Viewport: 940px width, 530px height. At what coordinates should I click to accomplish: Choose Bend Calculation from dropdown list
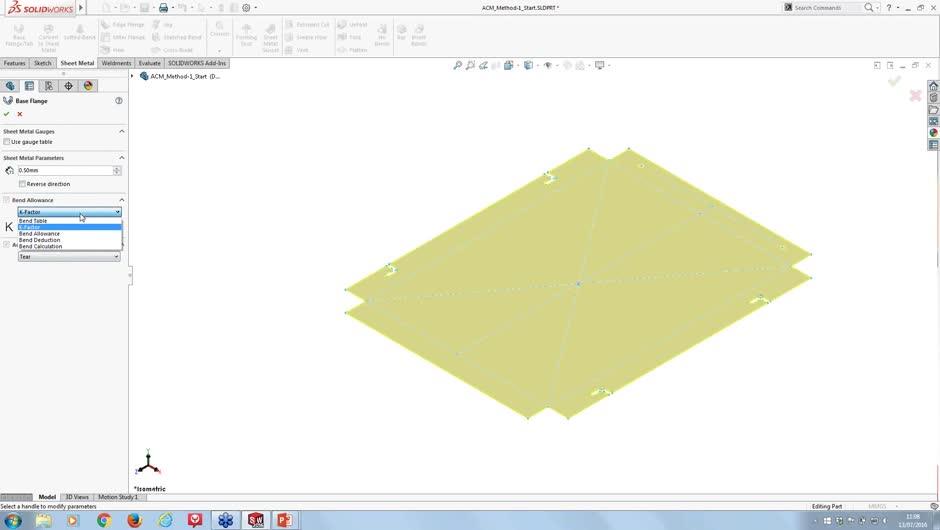click(x=69, y=246)
